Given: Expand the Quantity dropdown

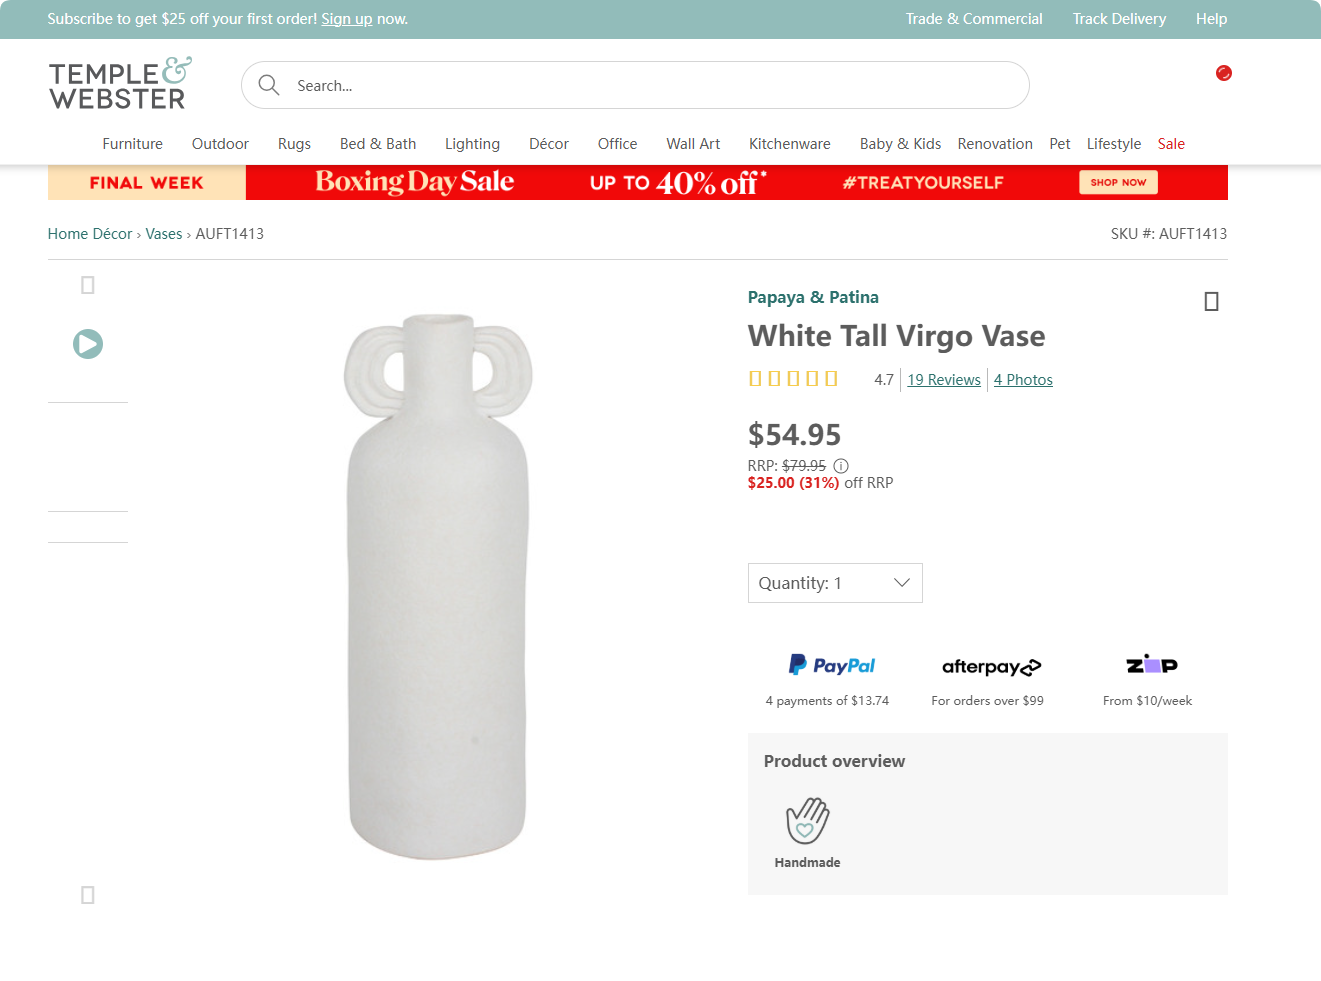Looking at the screenshot, I should coord(835,583).
